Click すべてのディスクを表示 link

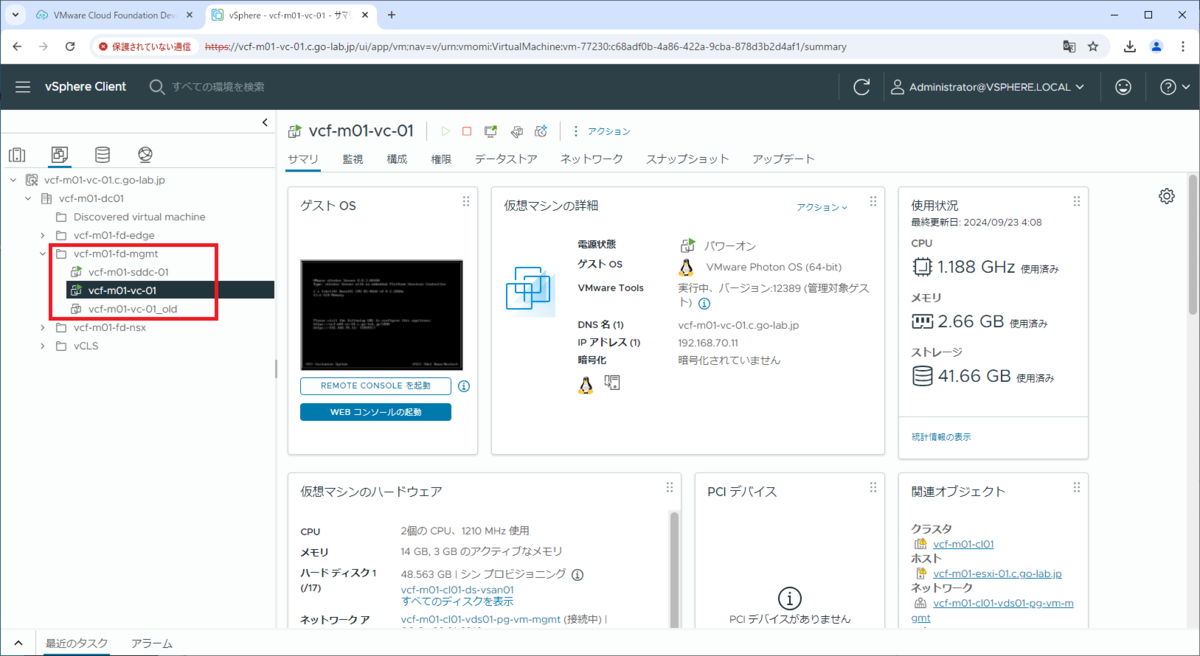457,602
